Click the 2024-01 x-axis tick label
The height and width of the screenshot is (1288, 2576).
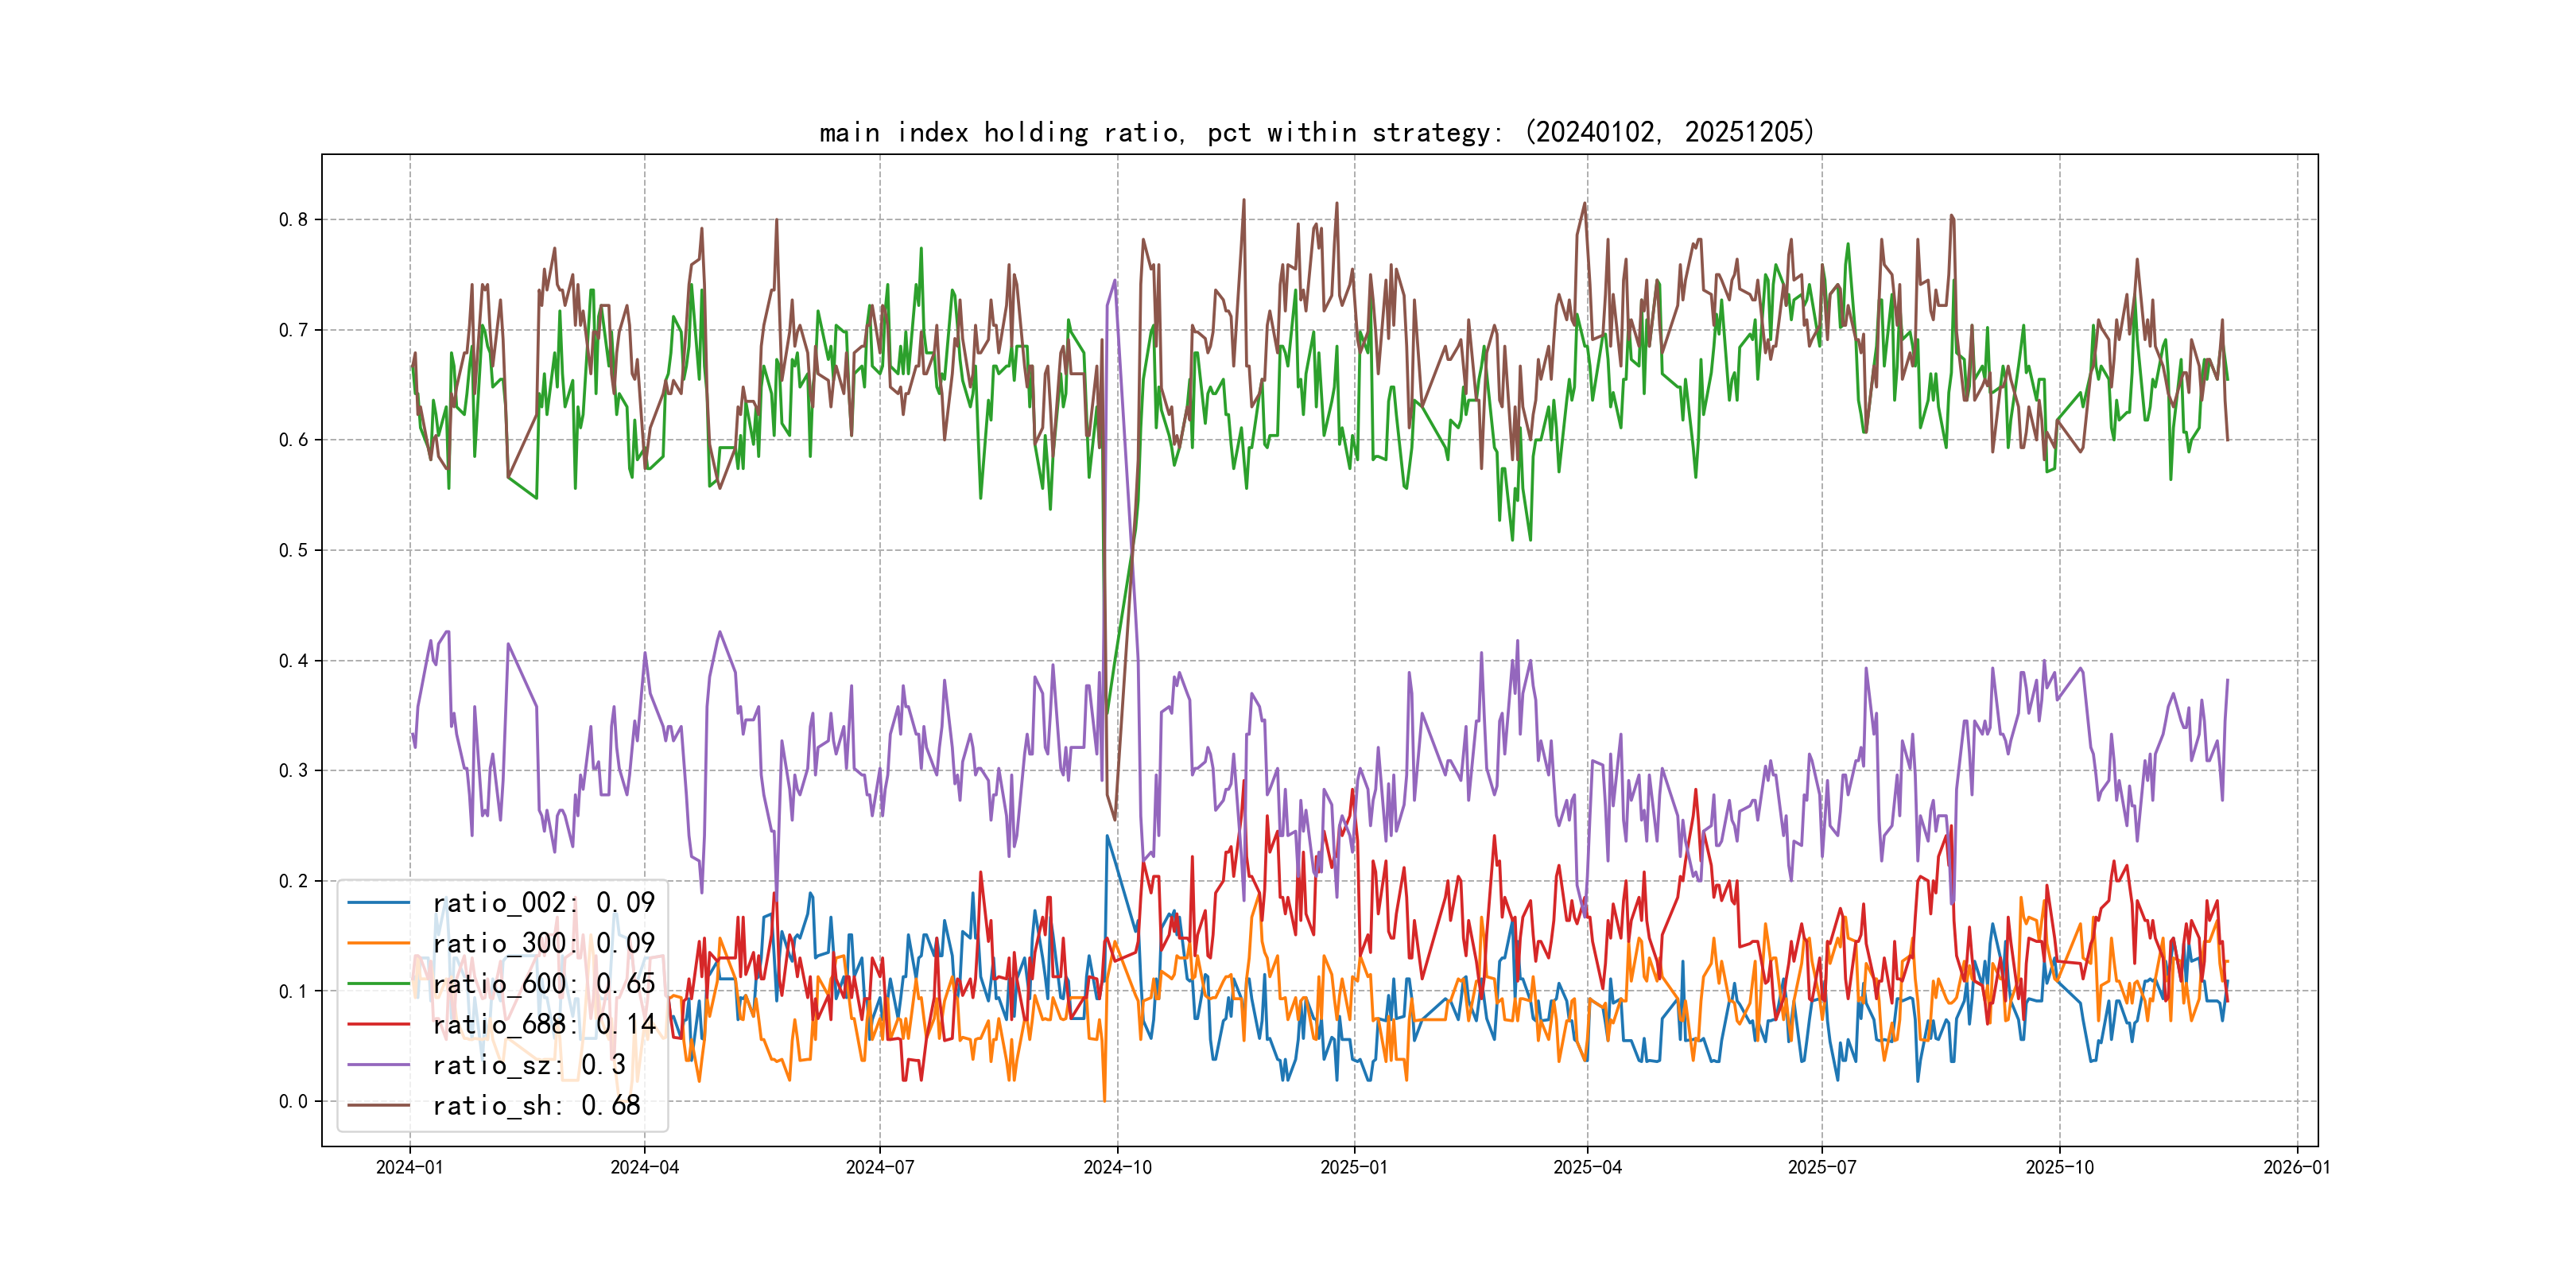pyautogui.click(x=409, y=1167)
